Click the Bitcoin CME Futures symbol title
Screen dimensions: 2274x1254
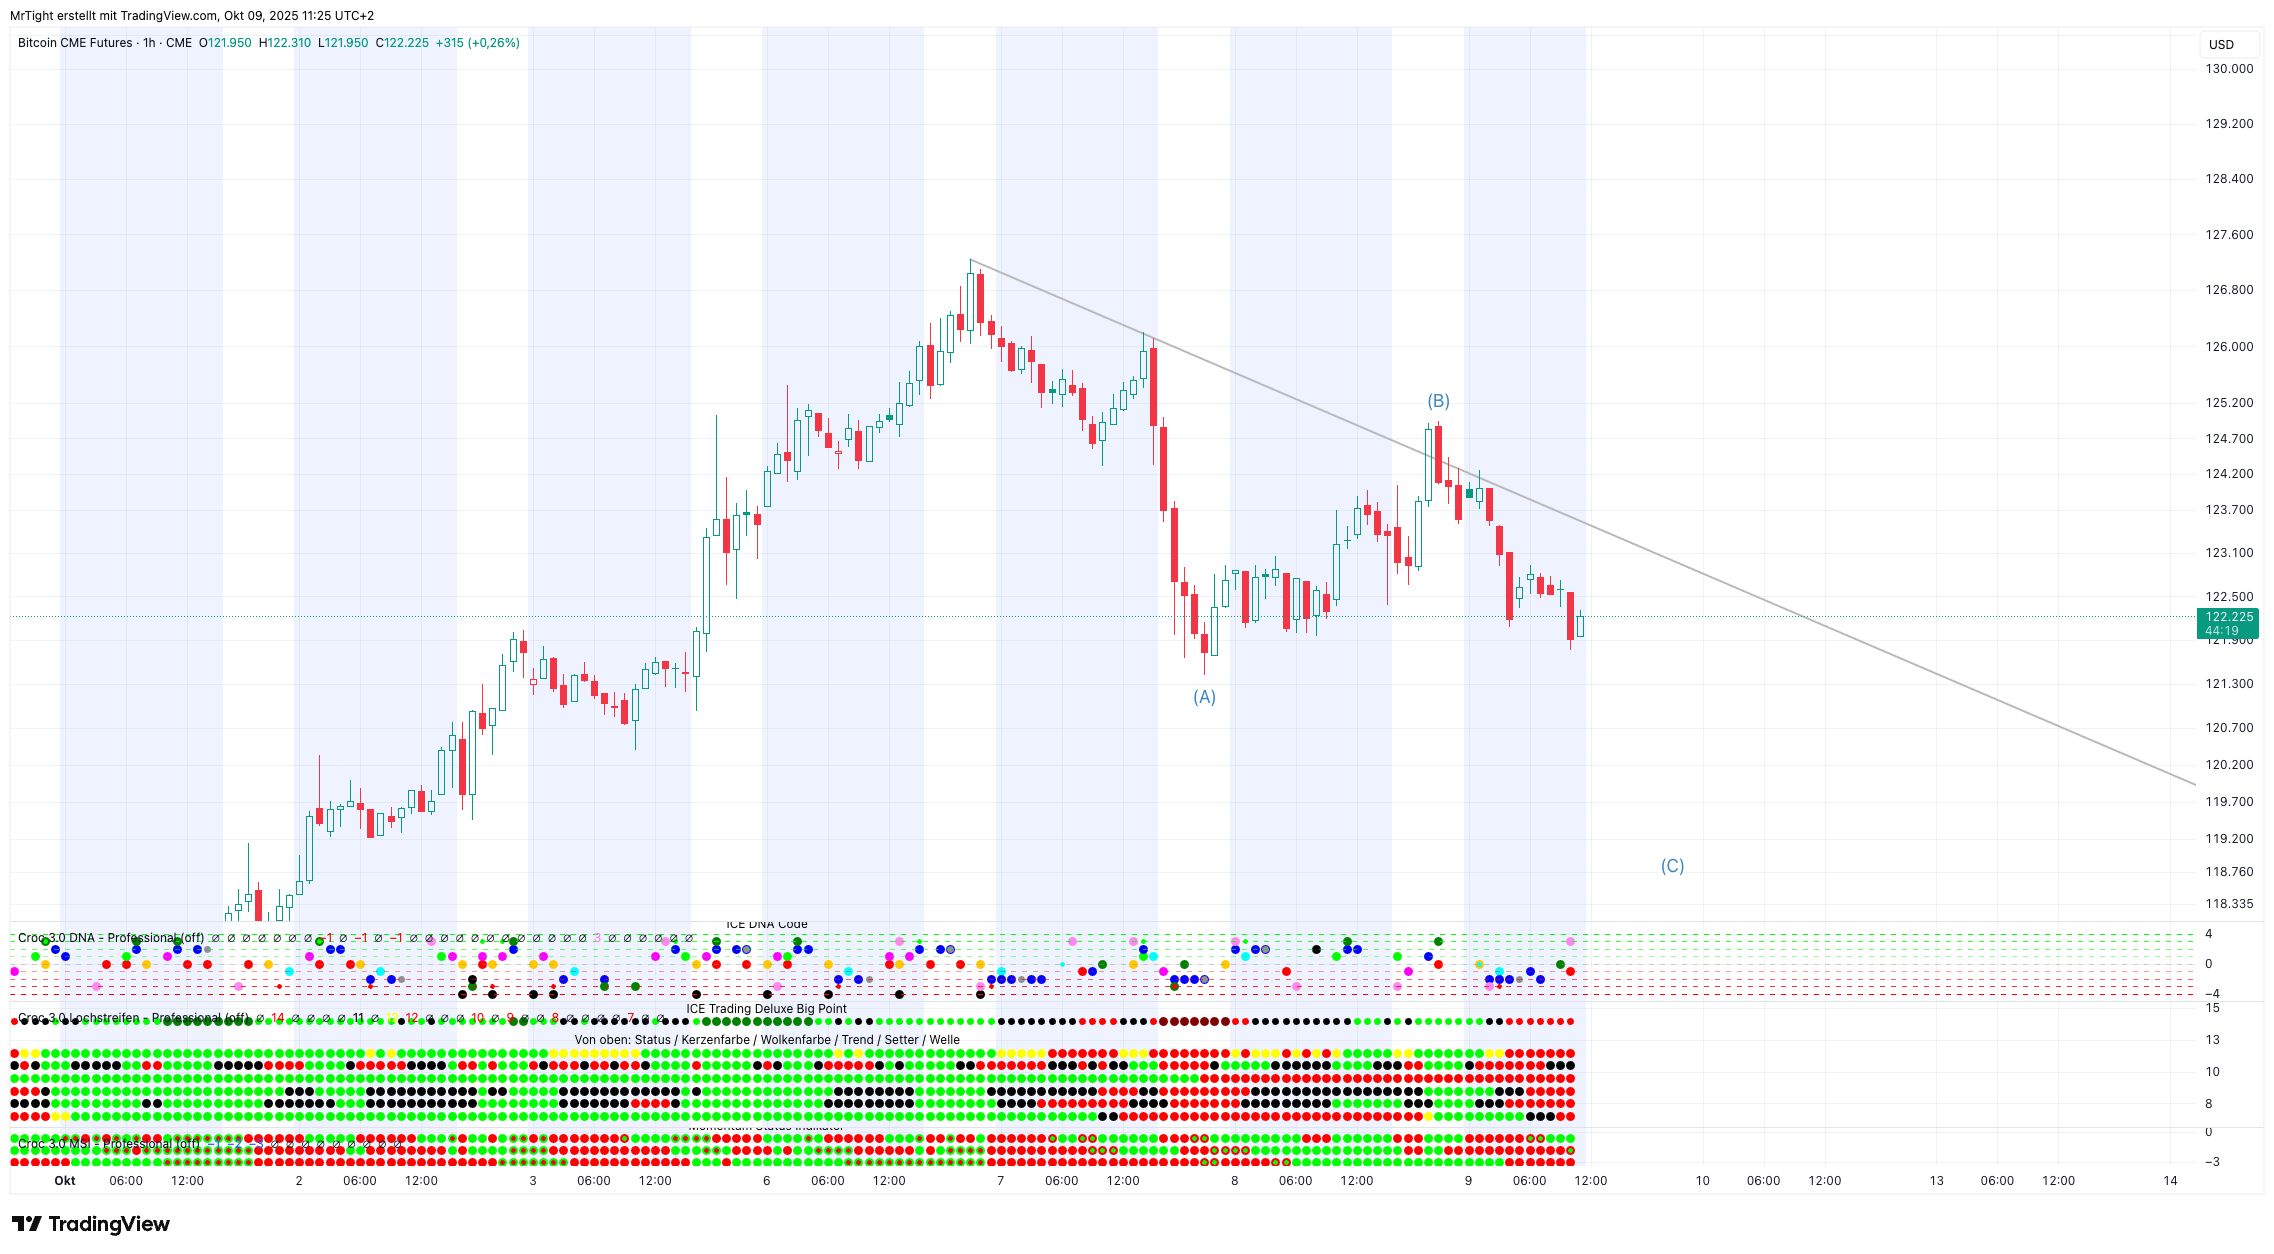[x=75, y=43]
